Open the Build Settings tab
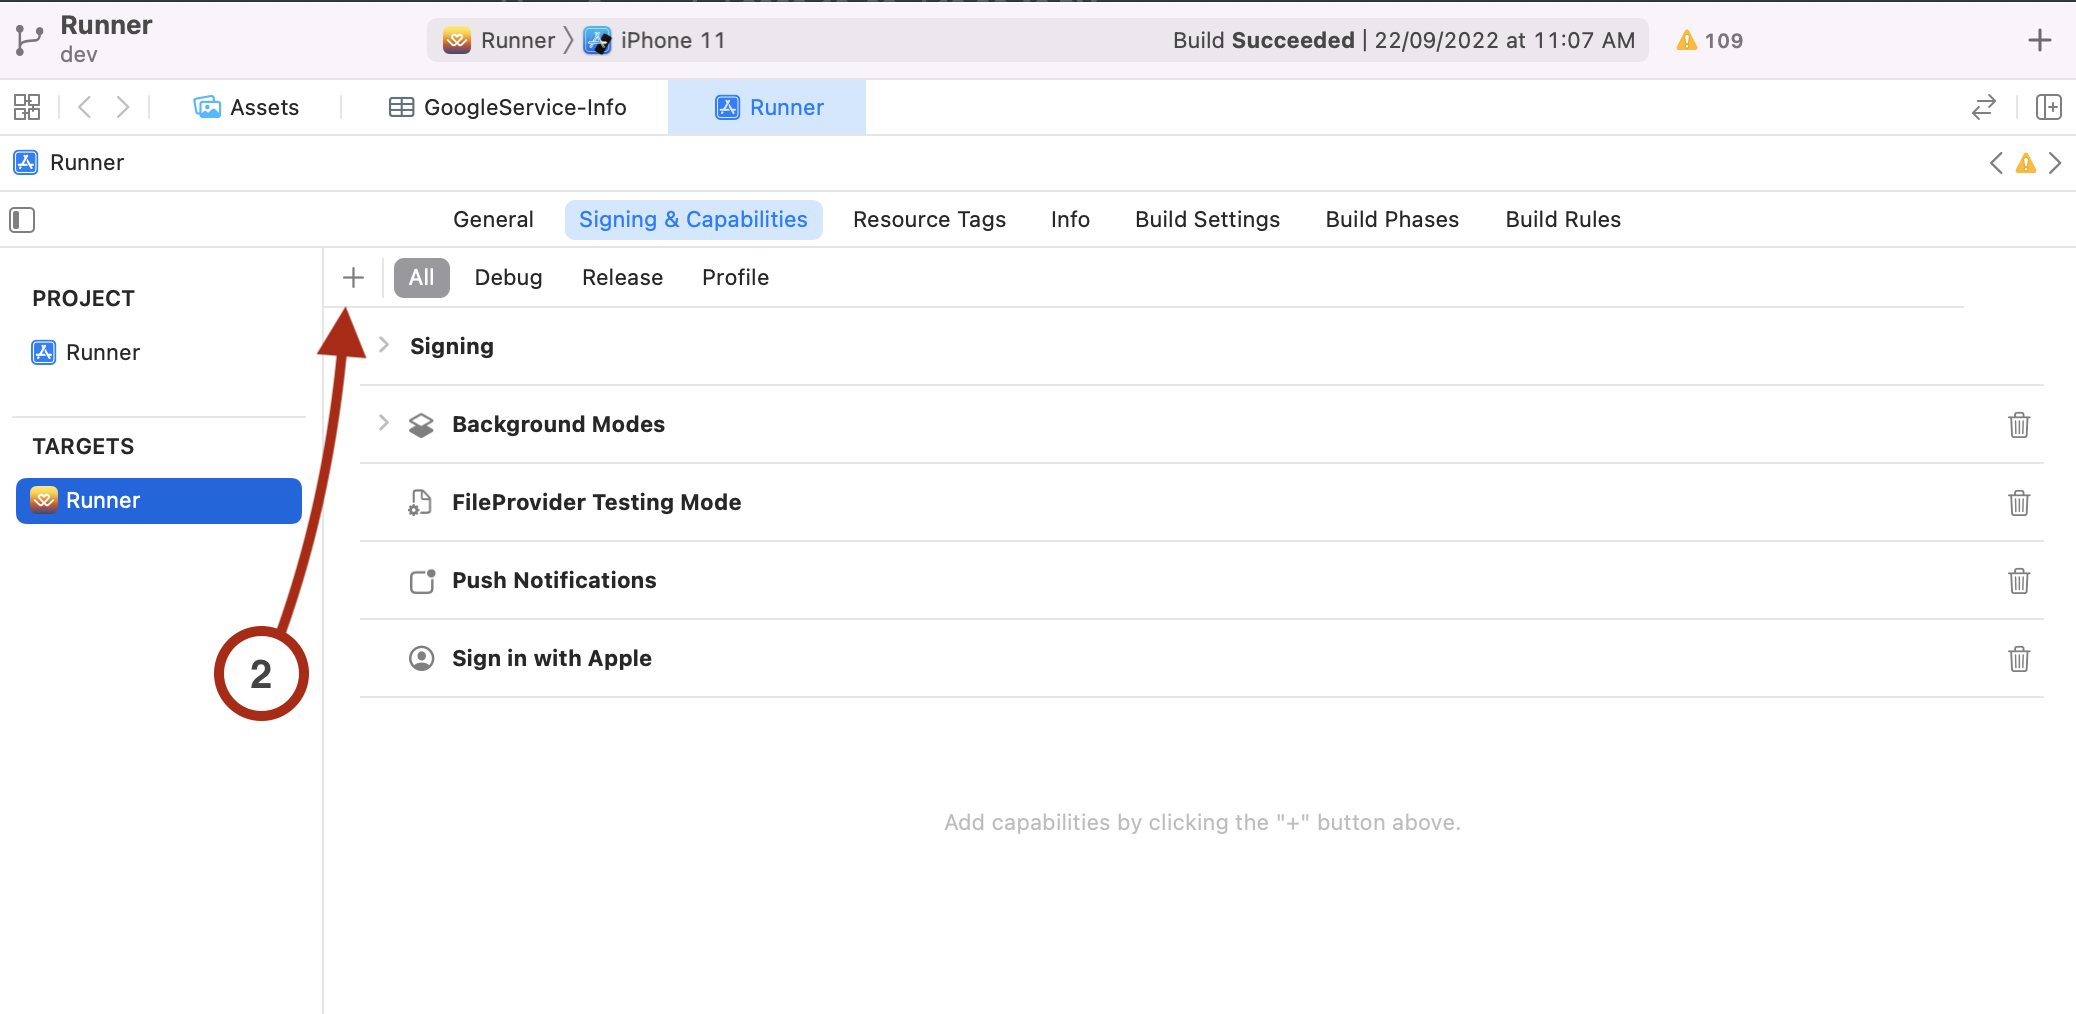Screen dimensions: 2076x1014 point(1207,219)
